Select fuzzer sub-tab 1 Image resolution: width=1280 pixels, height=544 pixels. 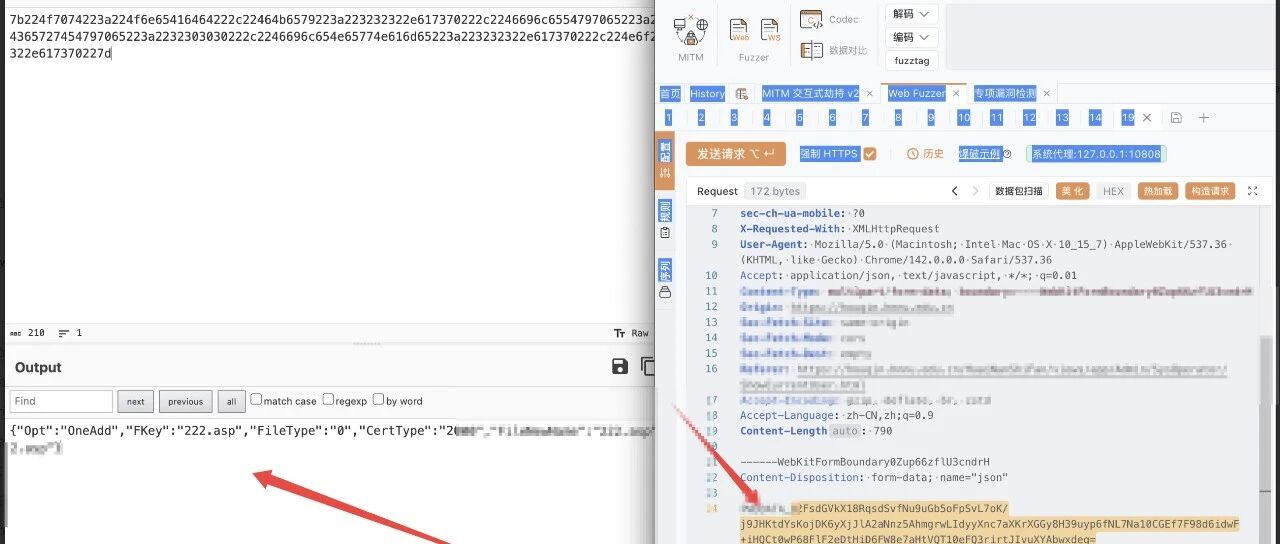click(668, 118)
